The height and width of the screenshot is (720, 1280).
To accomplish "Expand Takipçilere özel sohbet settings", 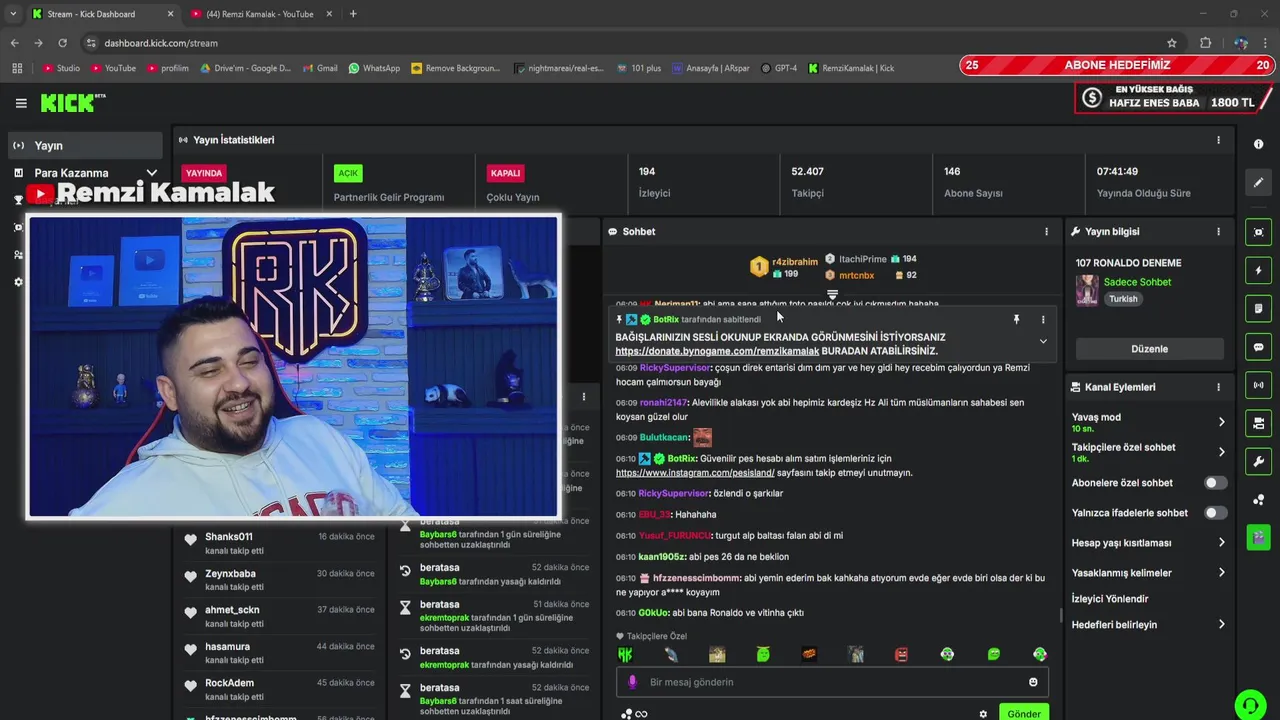I will tap(1221, 452).
